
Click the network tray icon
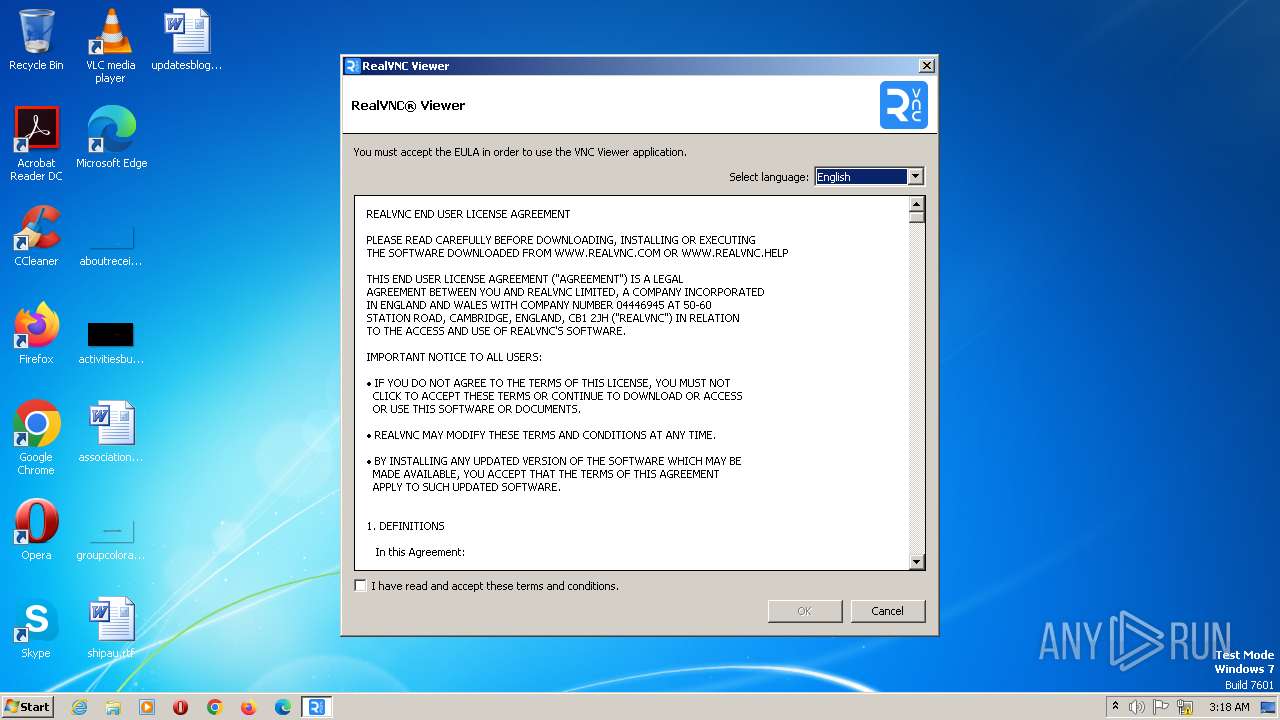[1187, 707]
